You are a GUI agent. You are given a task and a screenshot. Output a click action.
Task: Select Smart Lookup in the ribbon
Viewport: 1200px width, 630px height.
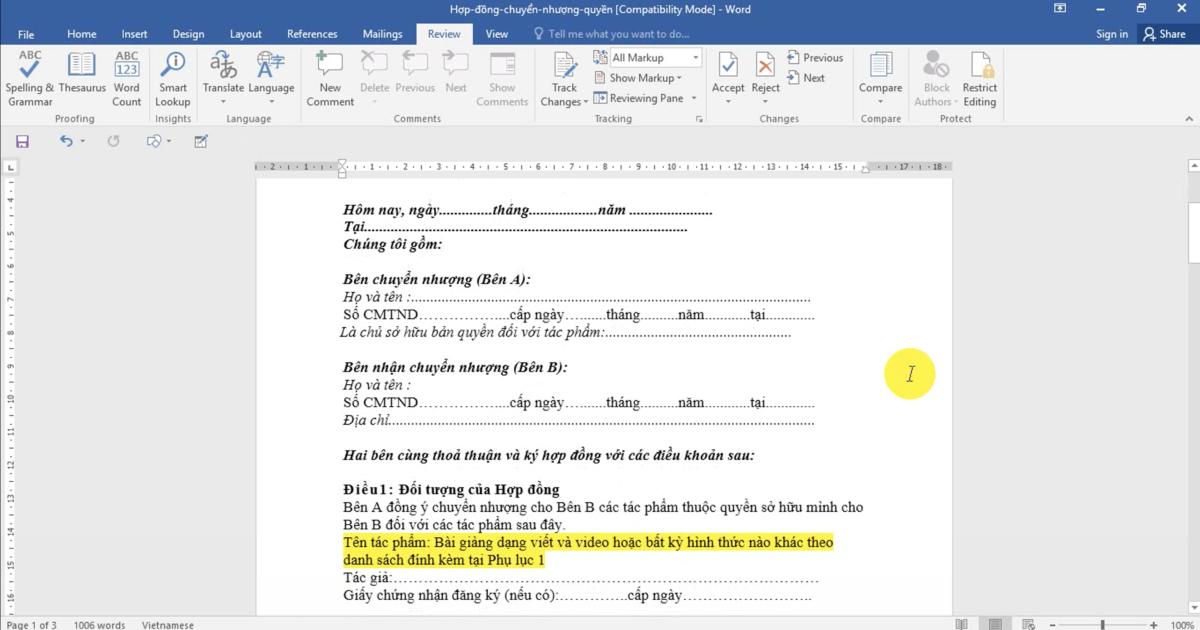coord(172,77)
